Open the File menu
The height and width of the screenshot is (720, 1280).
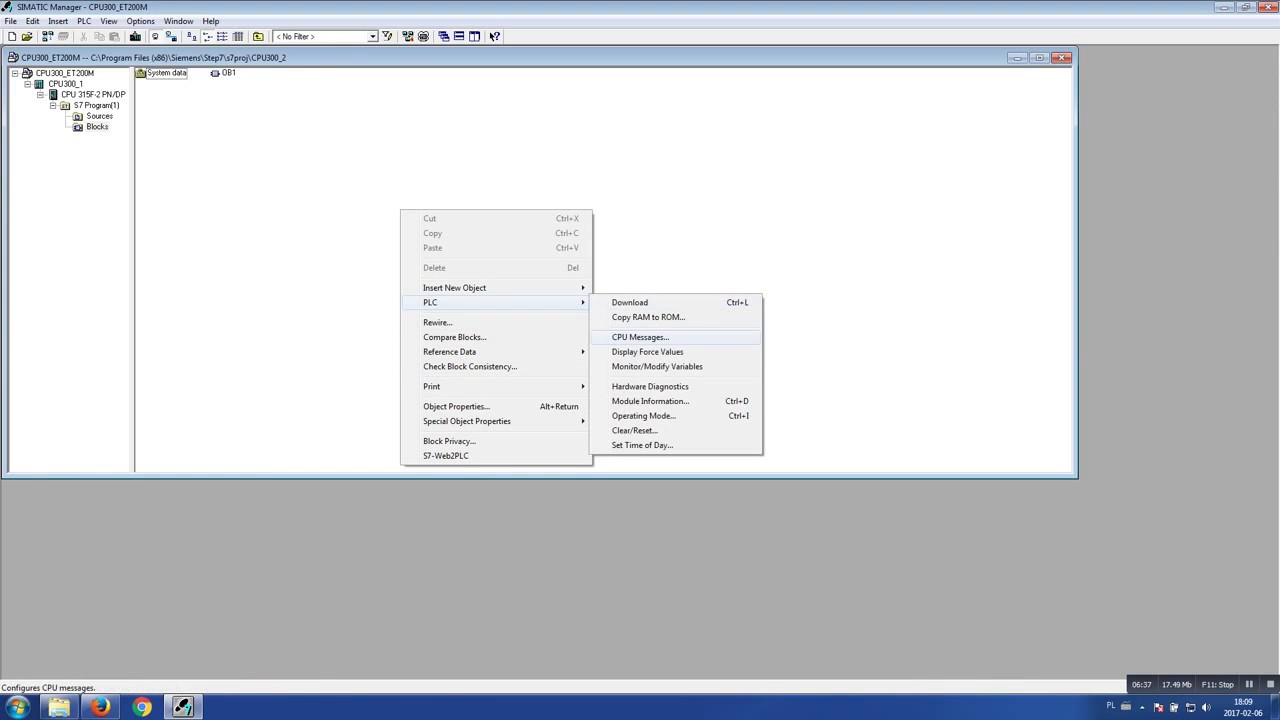click(10, 21)
